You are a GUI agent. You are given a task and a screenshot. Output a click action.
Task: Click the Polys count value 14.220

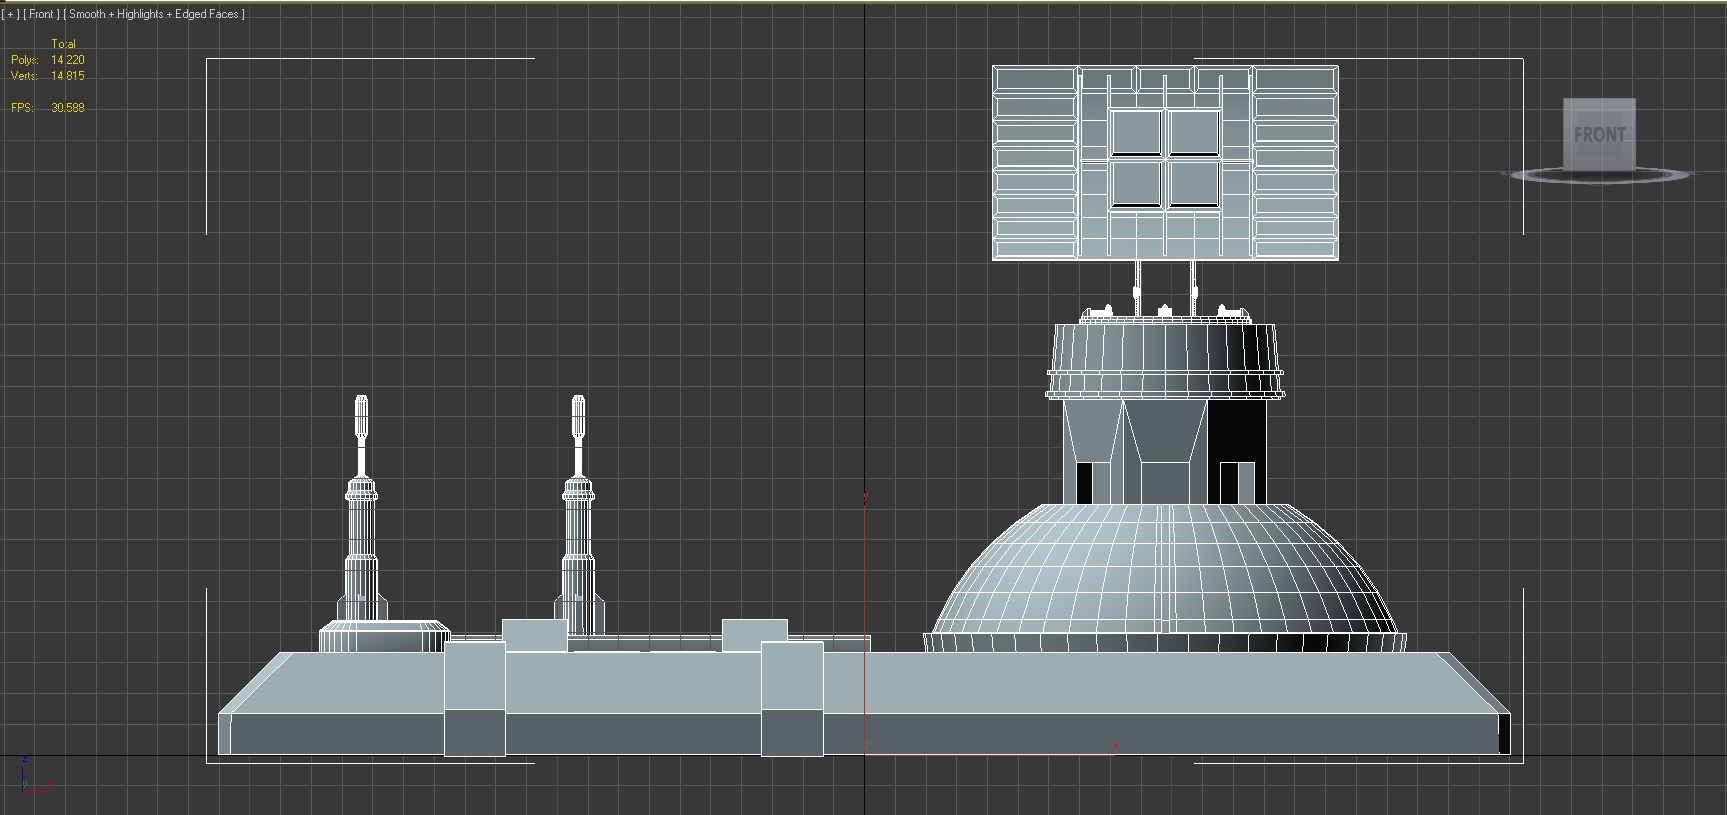[x=68, y=60]
